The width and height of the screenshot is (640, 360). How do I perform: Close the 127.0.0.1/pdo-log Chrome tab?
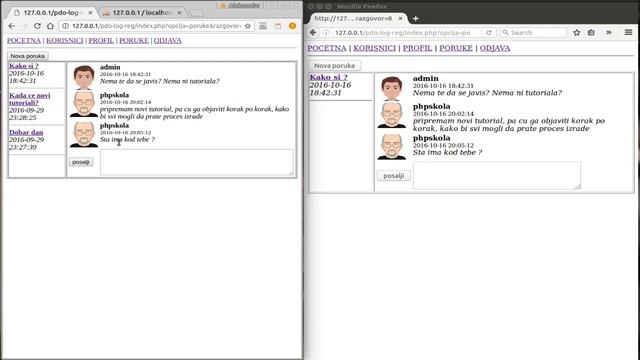[90, 13]
